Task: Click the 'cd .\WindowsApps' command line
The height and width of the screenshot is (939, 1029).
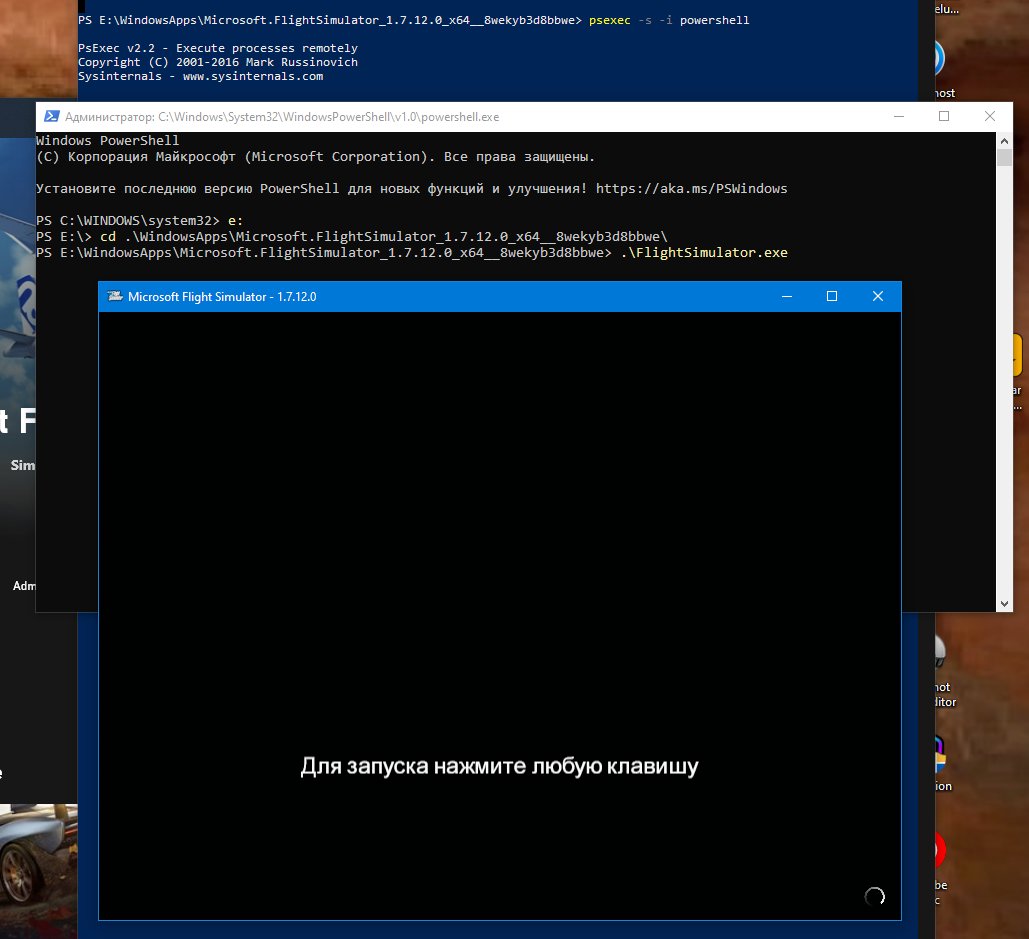Action: 352,236
